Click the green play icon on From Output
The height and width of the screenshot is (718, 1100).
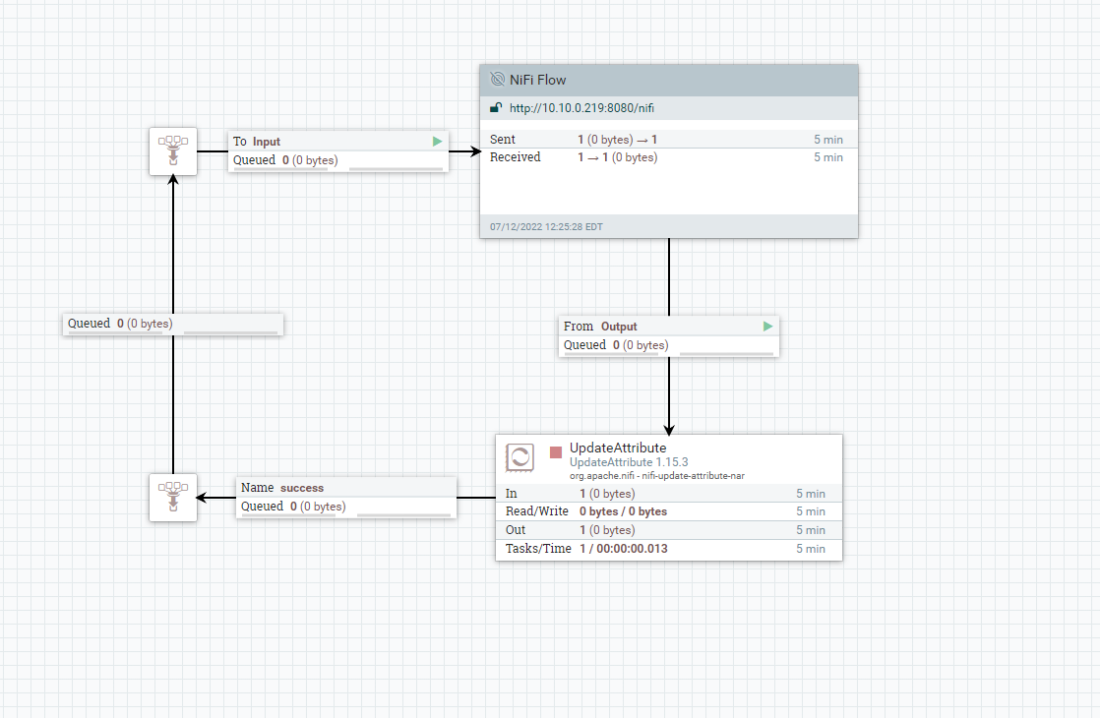768,326
